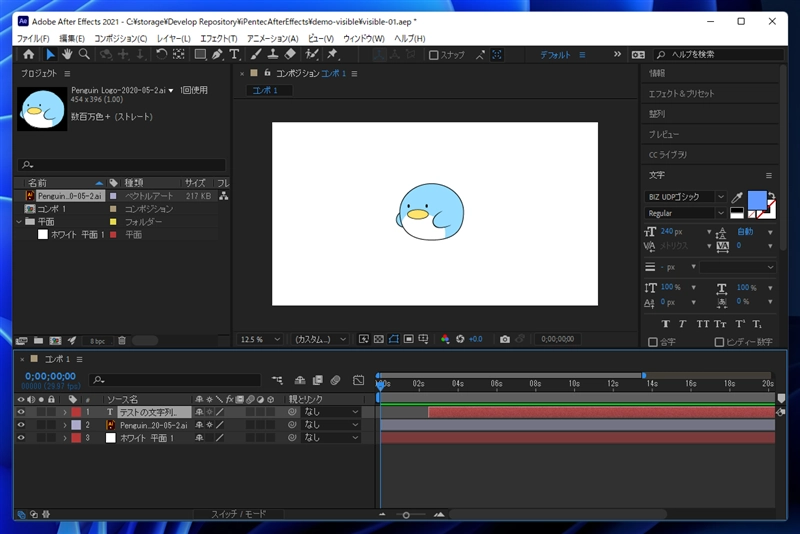Hide the Penguin layer 2 eye toggle
The image size is (800, 534).
click(21, 425)
